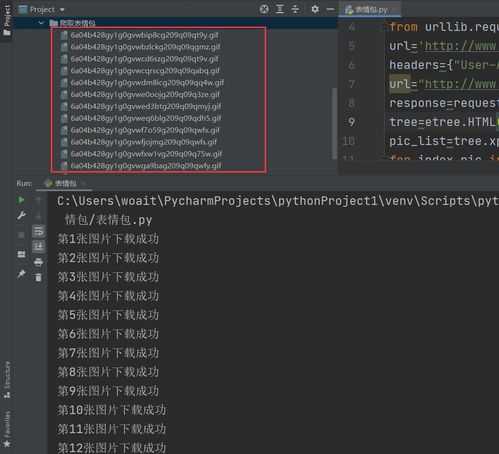Place cursor on 'pic_list=tree' code line

point(444,141)
